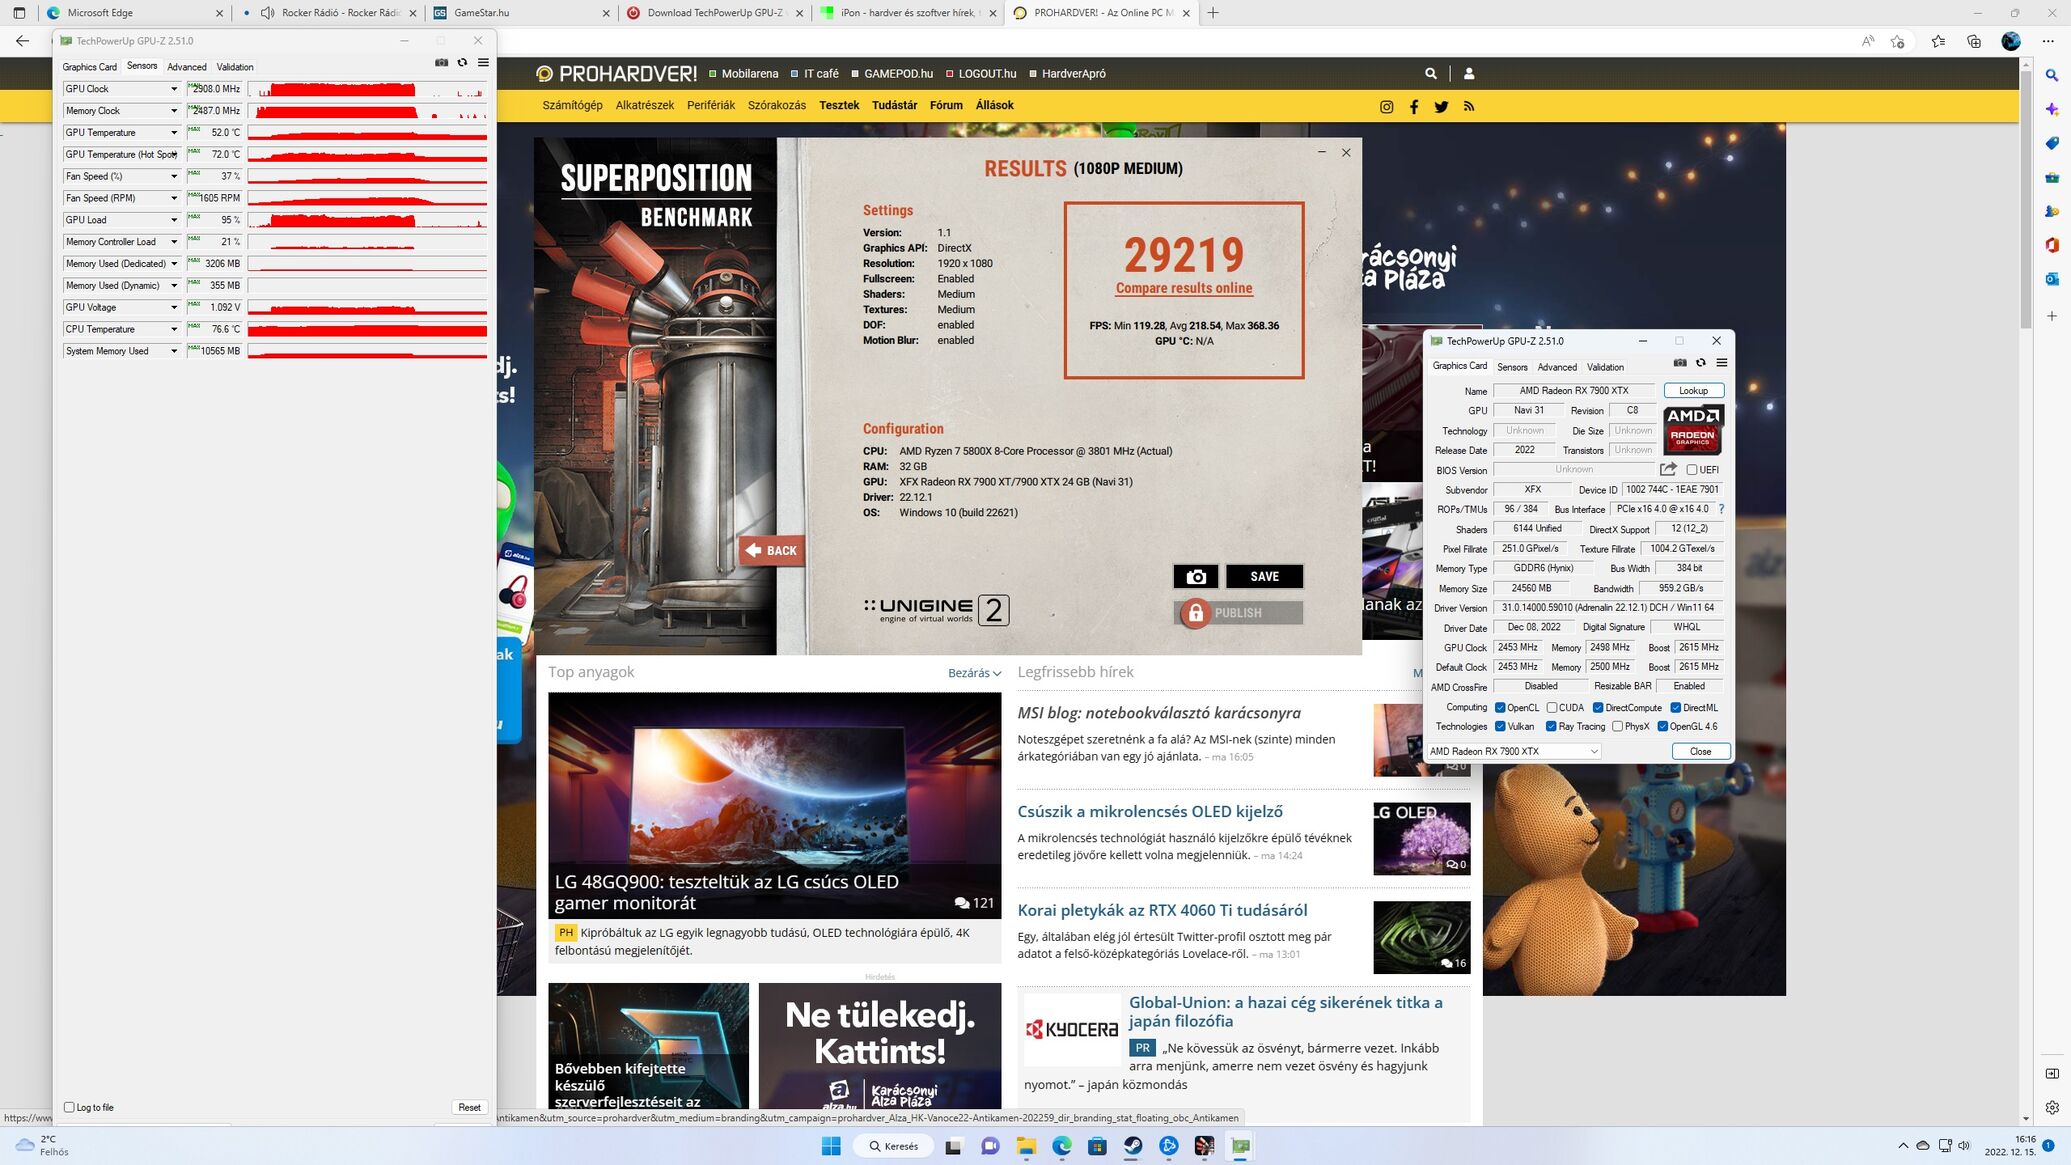Open the Fan Speed (RPM) sensor dropdown

pos(174,198)
